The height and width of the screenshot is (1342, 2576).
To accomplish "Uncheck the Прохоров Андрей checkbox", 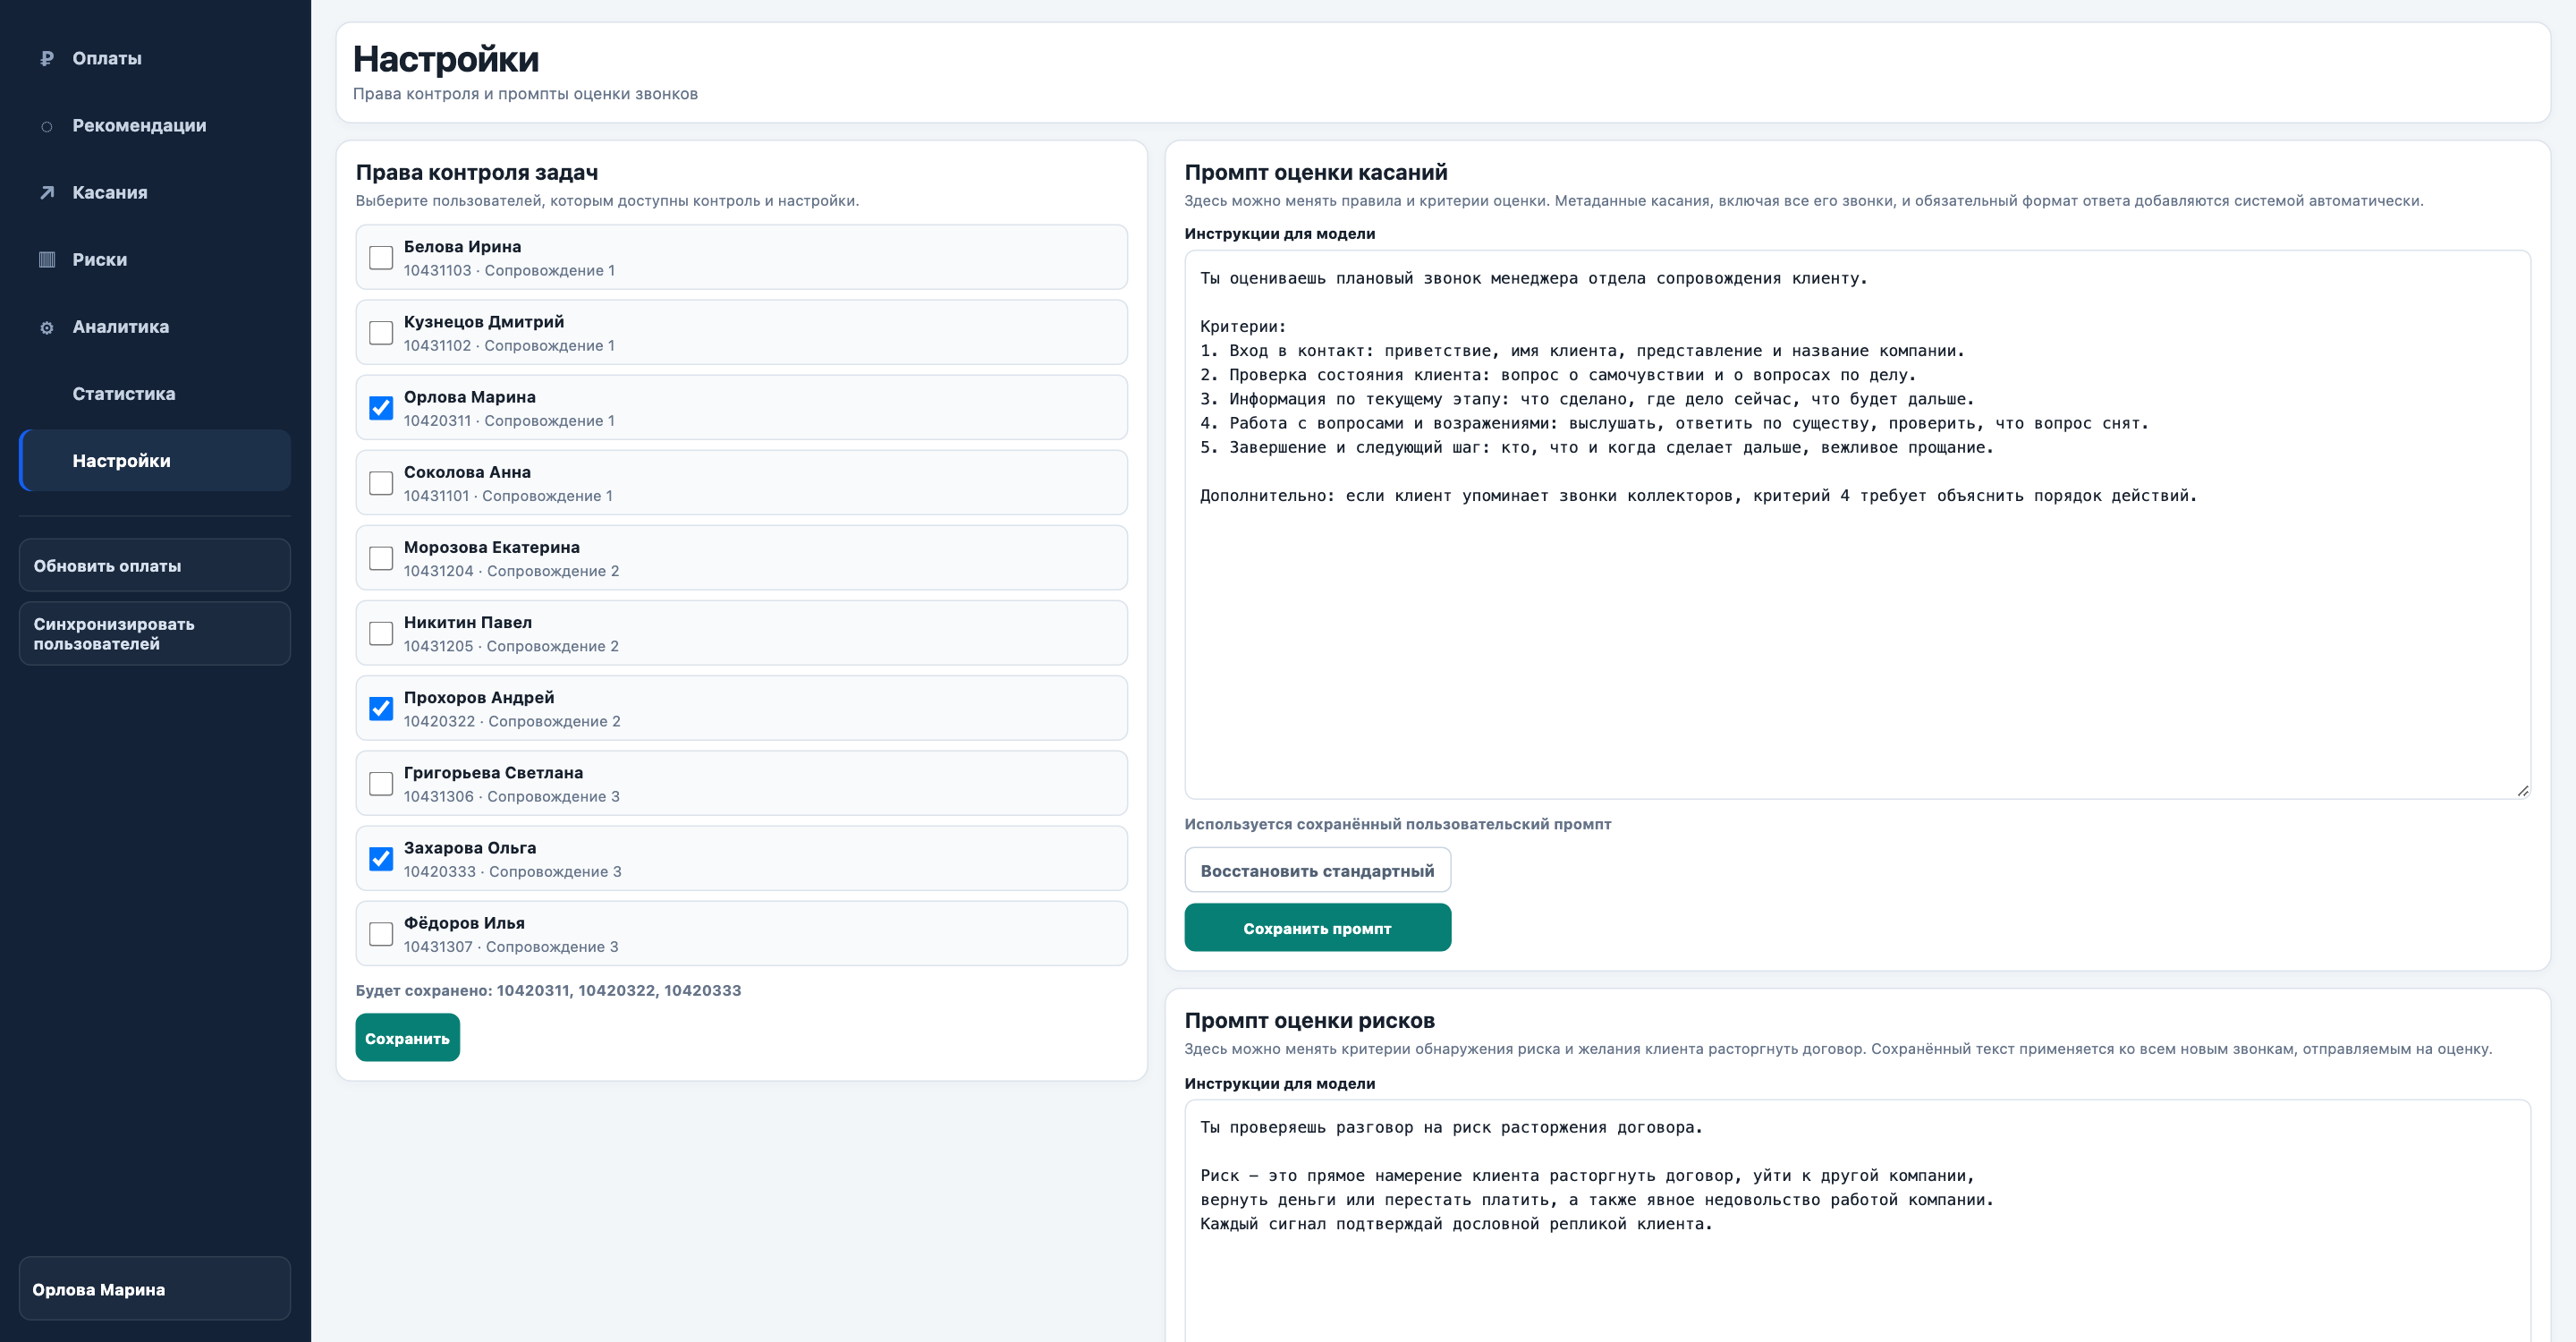I will click(x=381, y=709).
